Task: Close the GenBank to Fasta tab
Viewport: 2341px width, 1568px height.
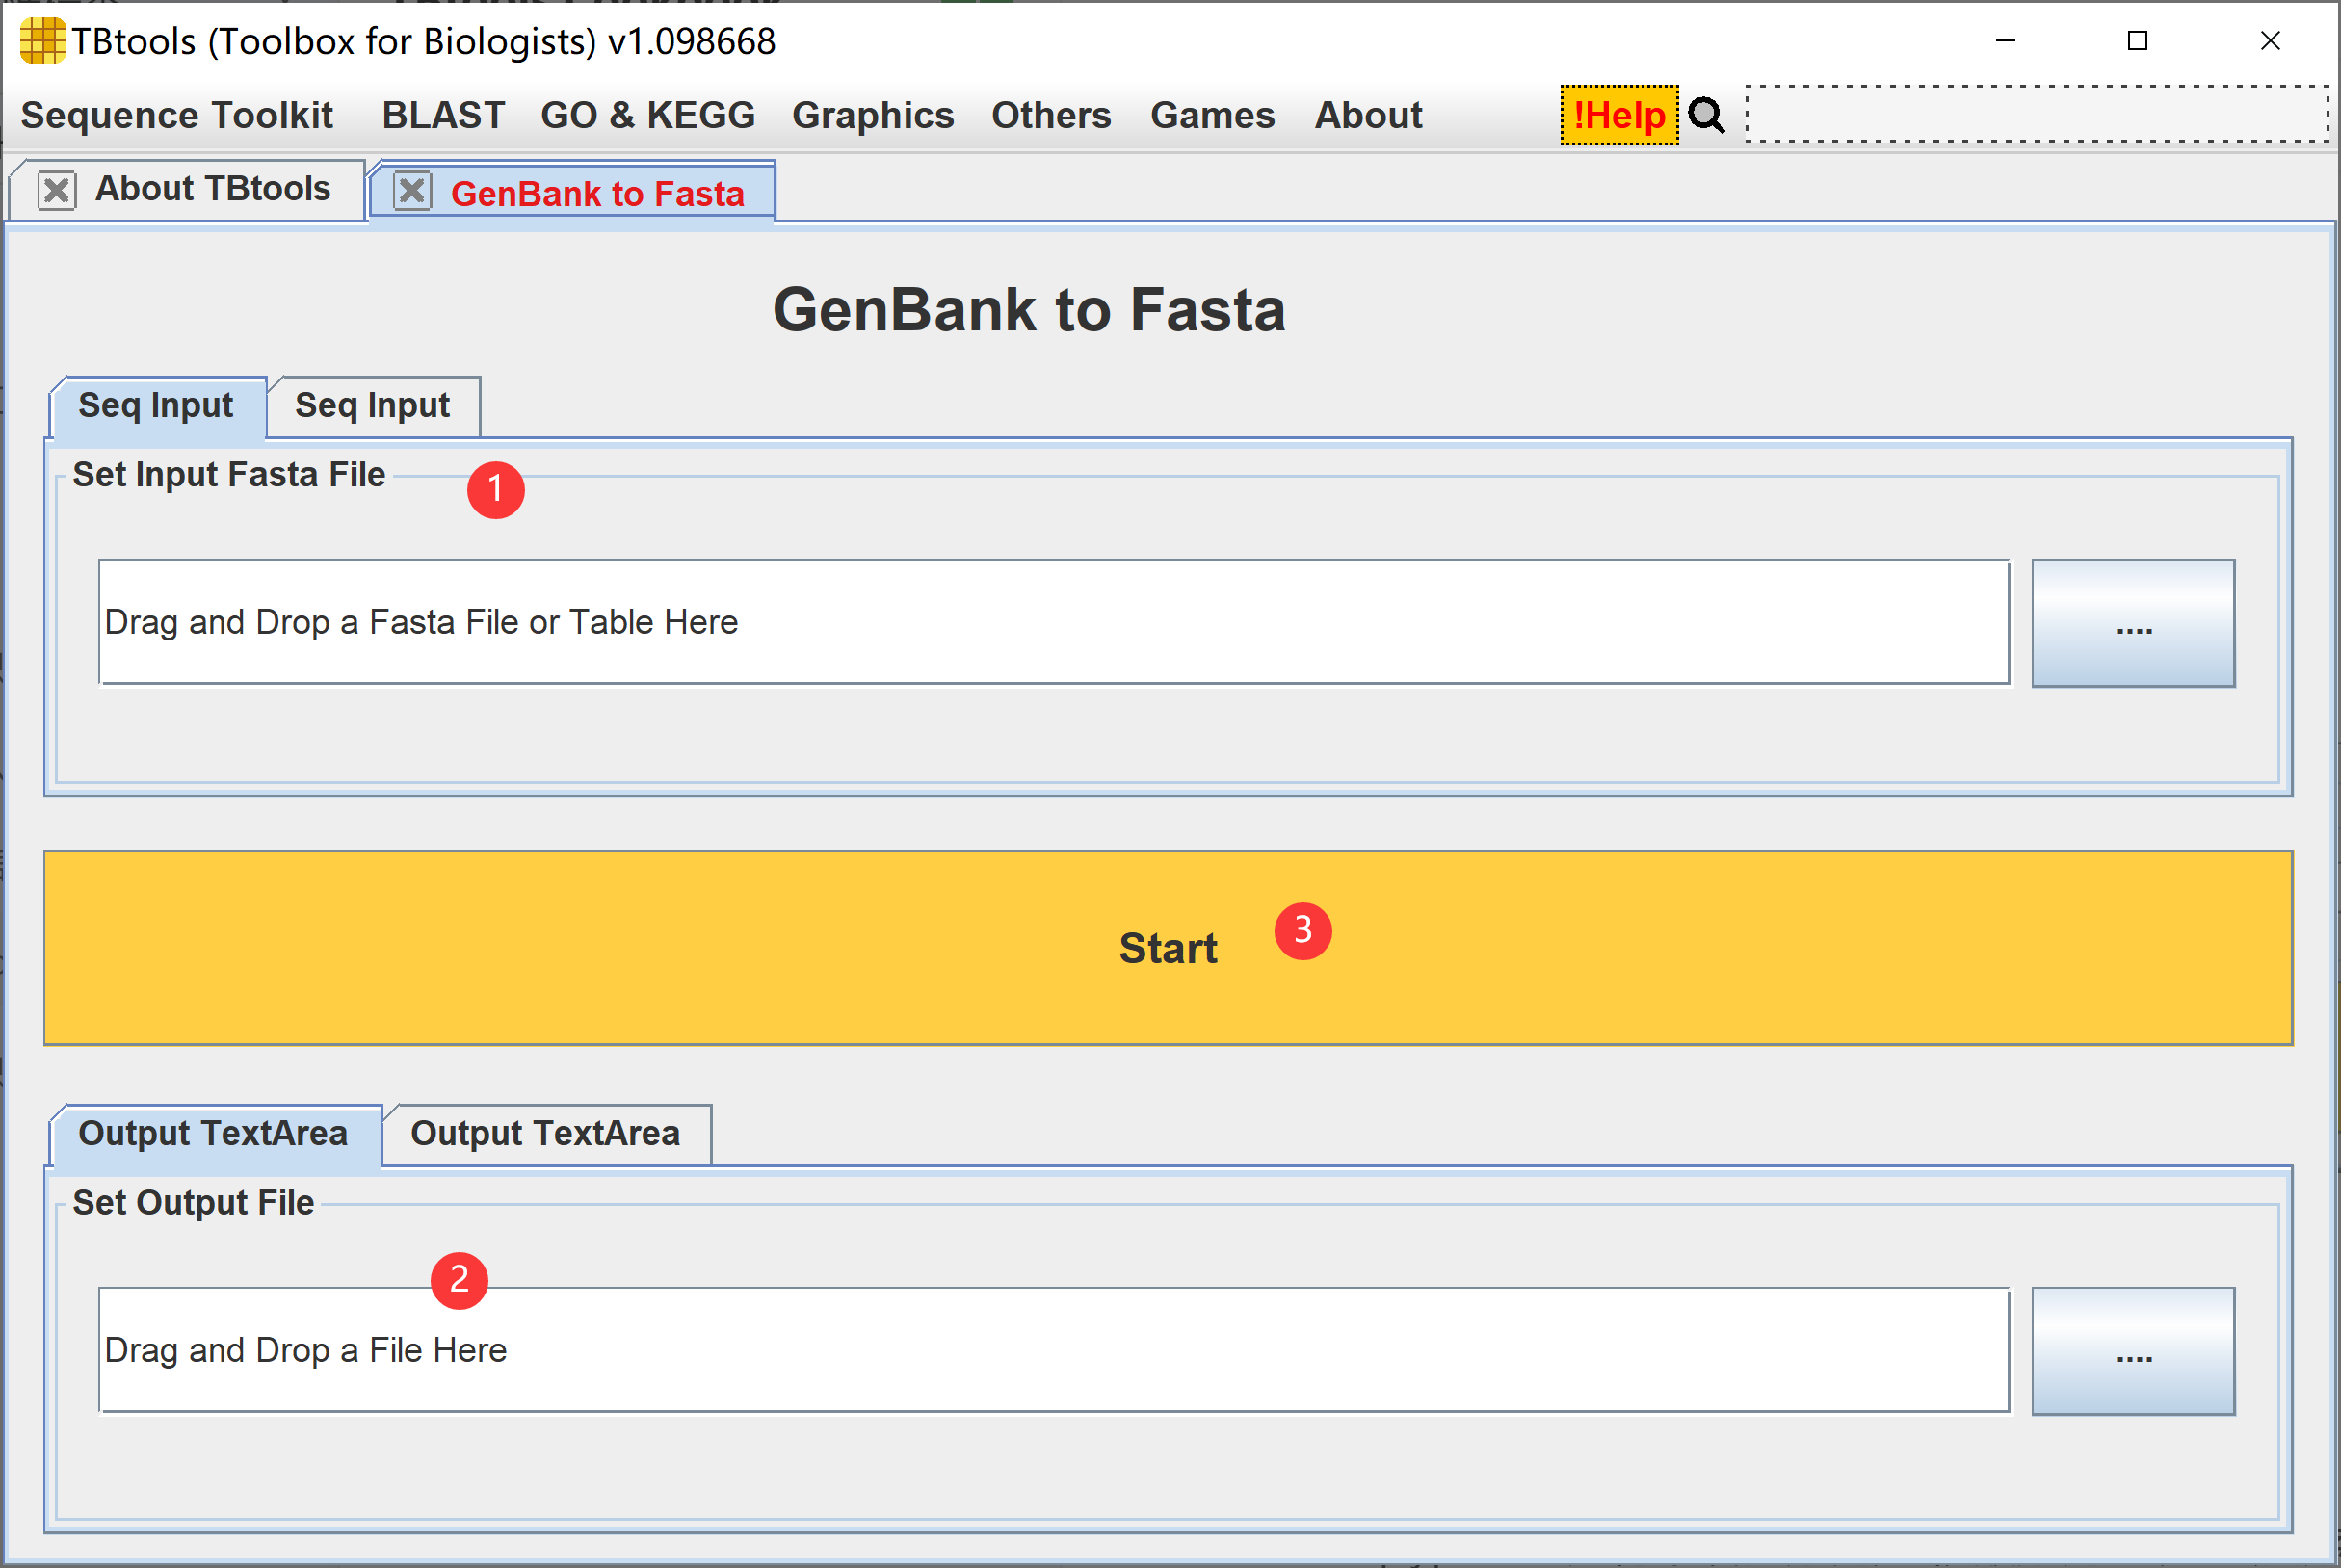Action: [412, 190]
